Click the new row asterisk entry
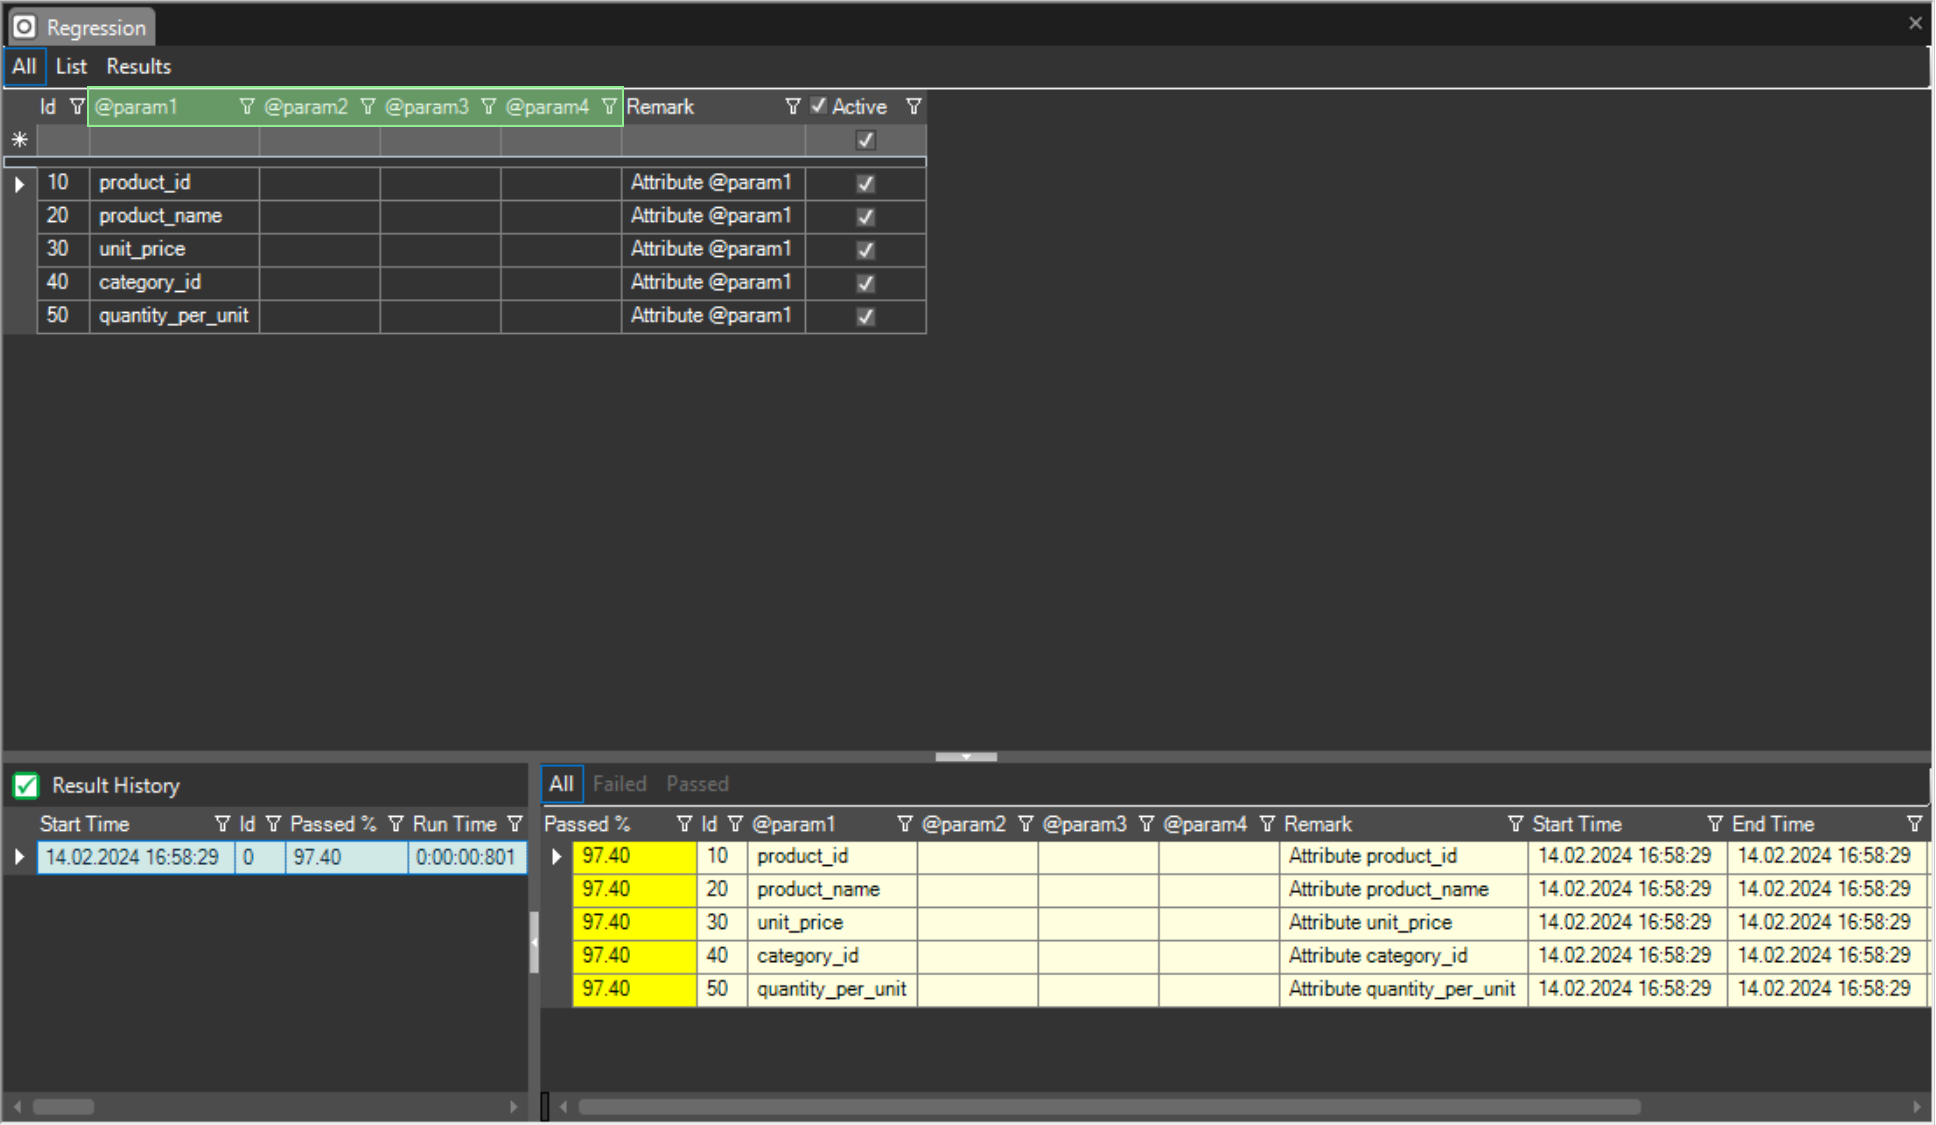This screenshot has width=1936, height=1125. [x=19, y=140]
